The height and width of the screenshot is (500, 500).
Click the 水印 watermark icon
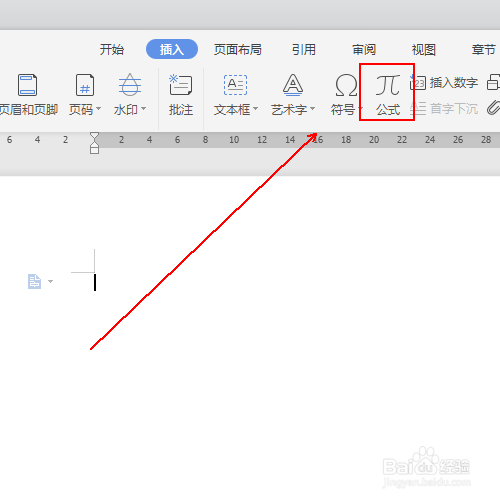(x=130, y=85)
